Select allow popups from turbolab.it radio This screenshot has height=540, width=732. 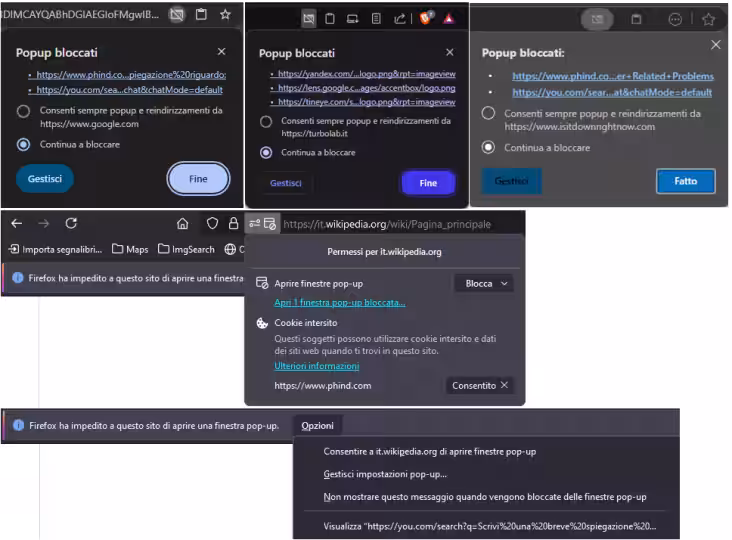[x=266, y=122]
